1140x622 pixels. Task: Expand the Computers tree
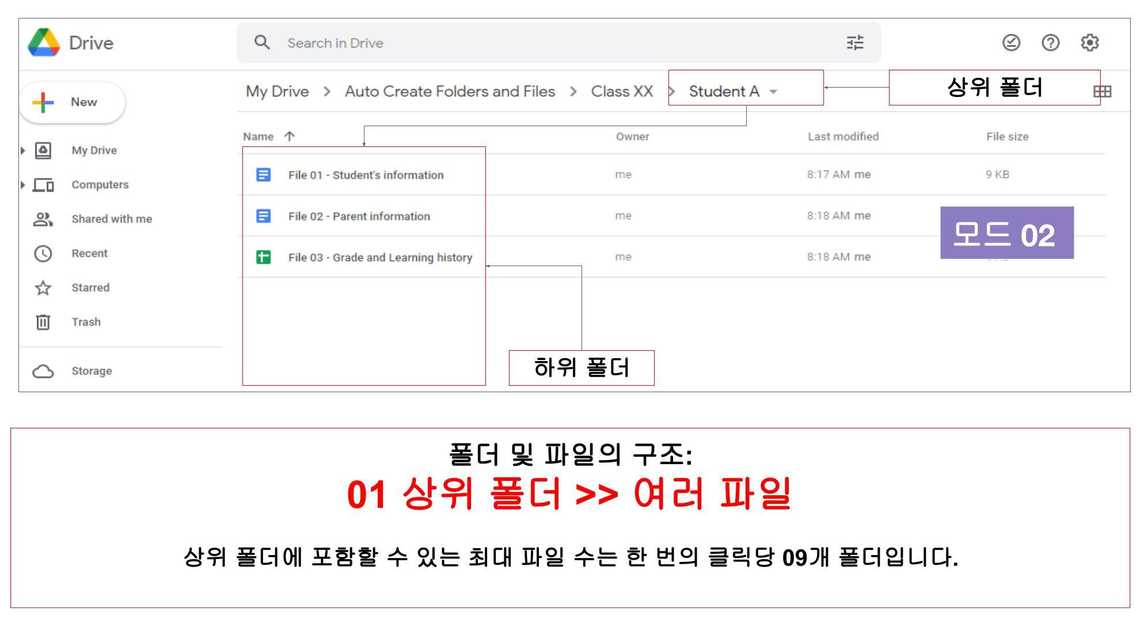pyautogui.click(x=23, y=185)
